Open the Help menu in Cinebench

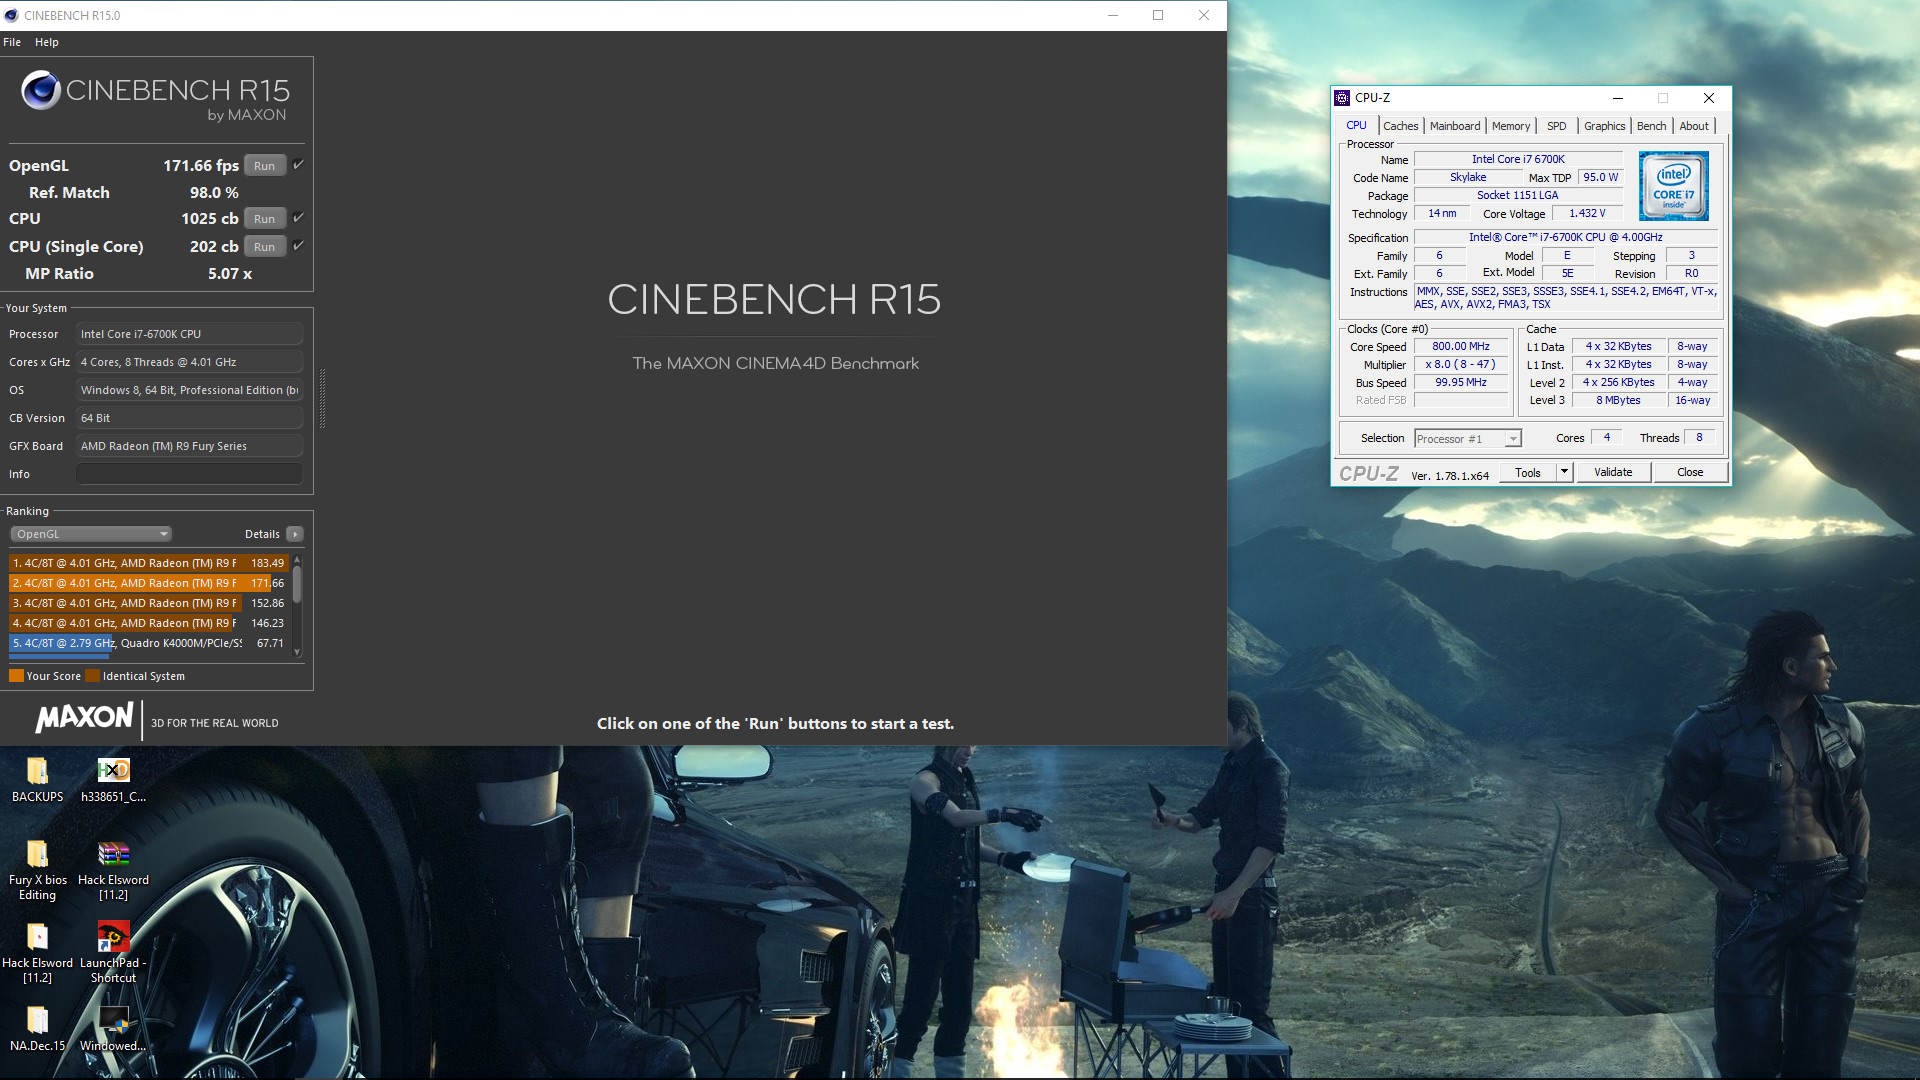click(x=46, y=42)
